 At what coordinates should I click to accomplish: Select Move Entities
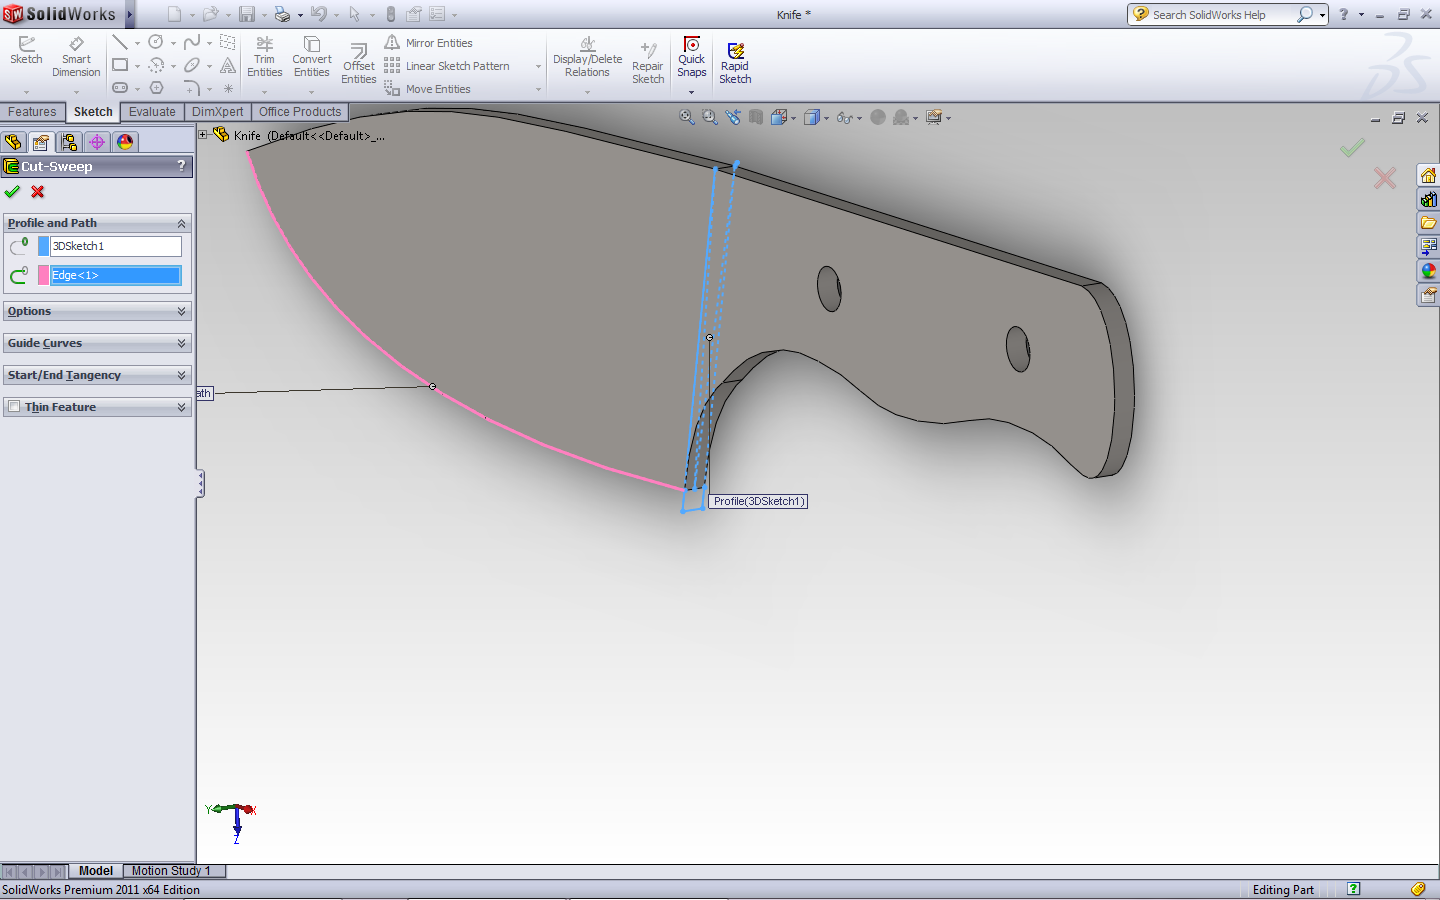pos(427,89)
